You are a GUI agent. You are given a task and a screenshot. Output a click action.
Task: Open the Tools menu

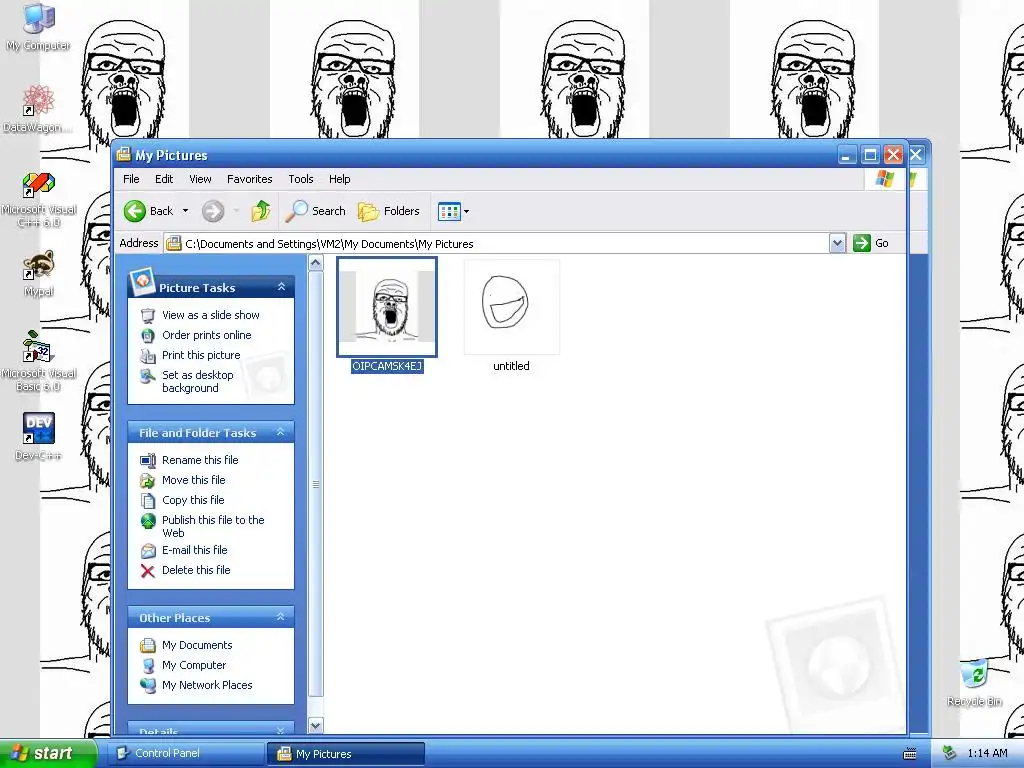[300, 179]
